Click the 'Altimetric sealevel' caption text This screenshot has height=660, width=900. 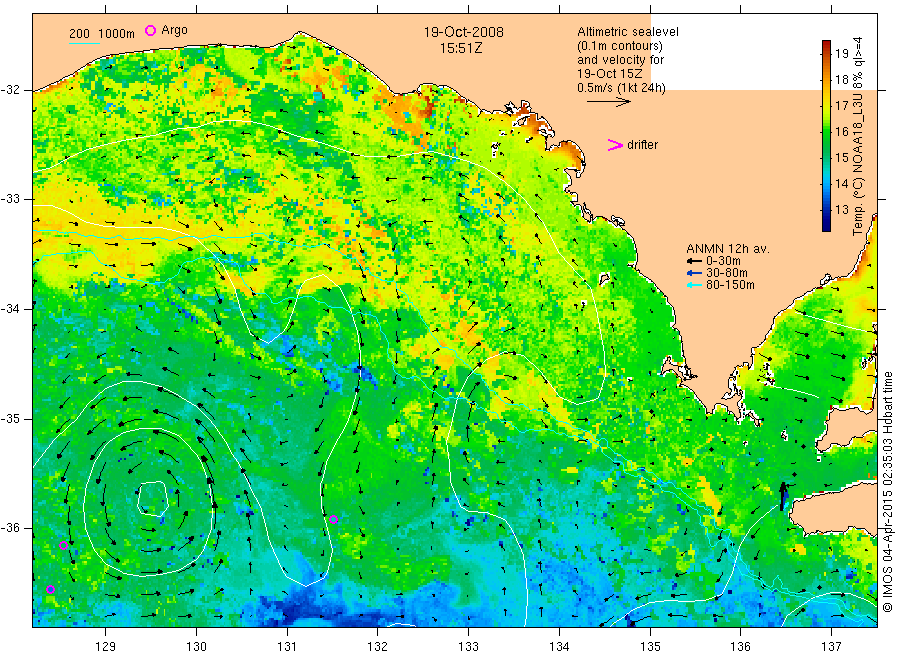click(627, 32)
